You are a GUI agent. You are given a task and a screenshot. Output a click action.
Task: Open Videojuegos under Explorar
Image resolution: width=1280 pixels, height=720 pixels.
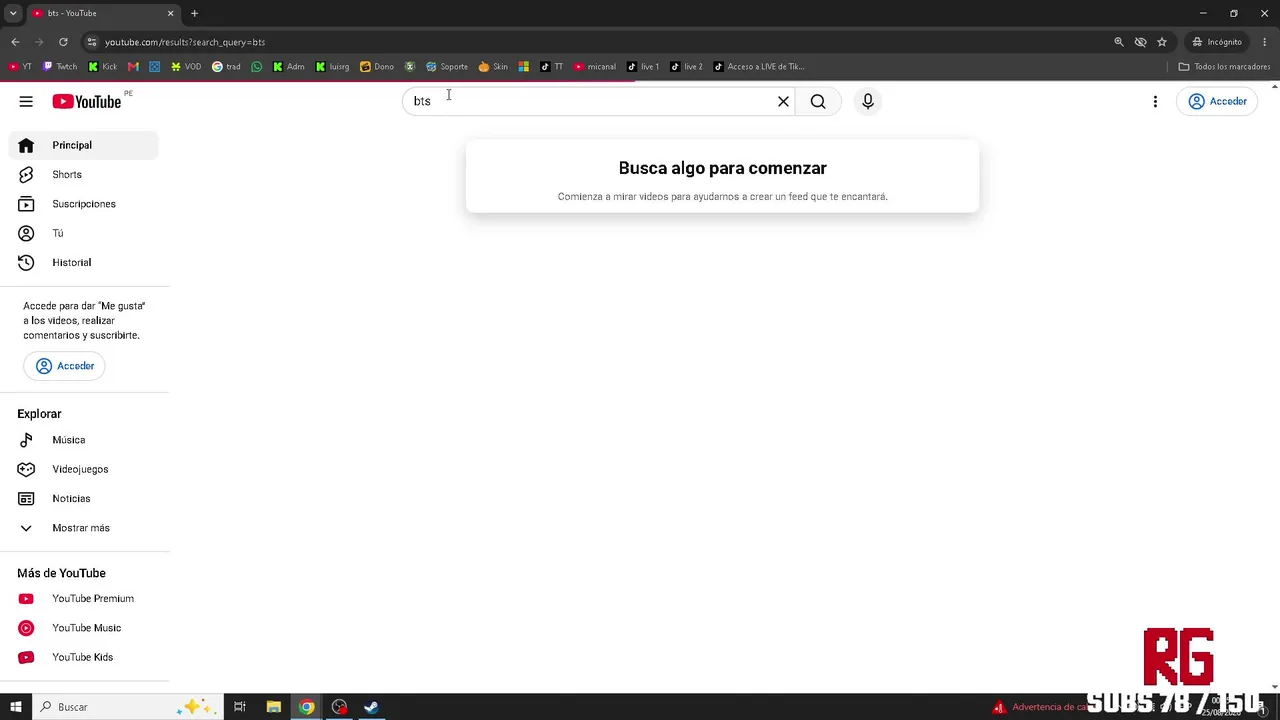[84, 469]
